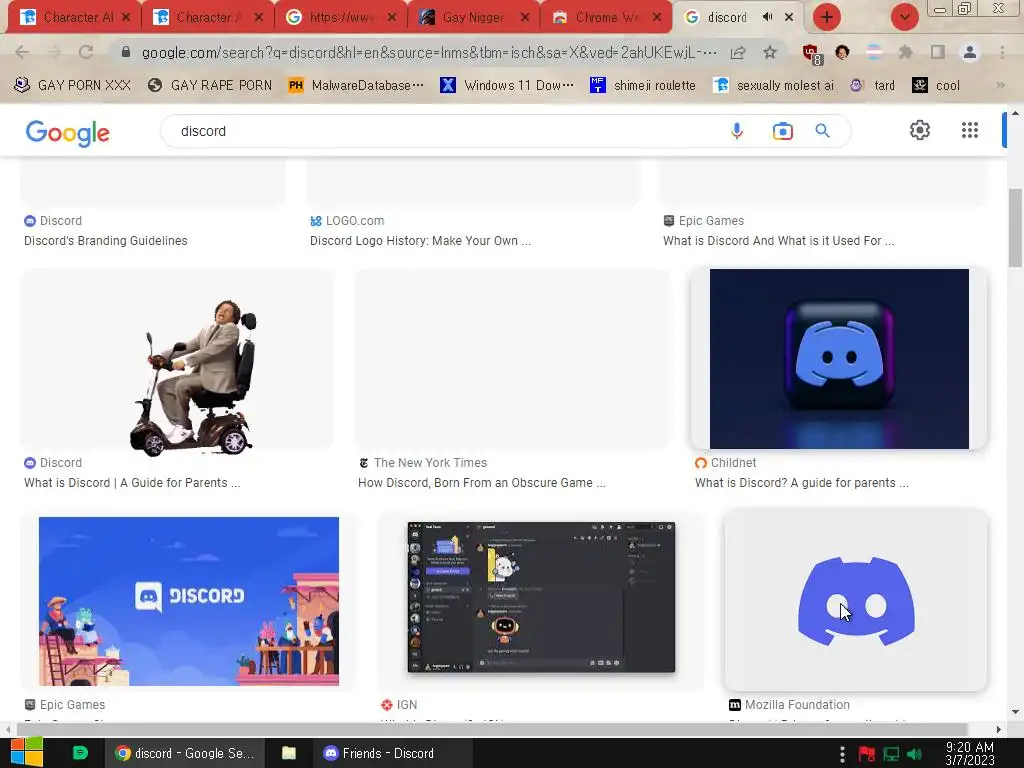Click the URL address bar
This screenshot has height=768, width=1024.
429,52
